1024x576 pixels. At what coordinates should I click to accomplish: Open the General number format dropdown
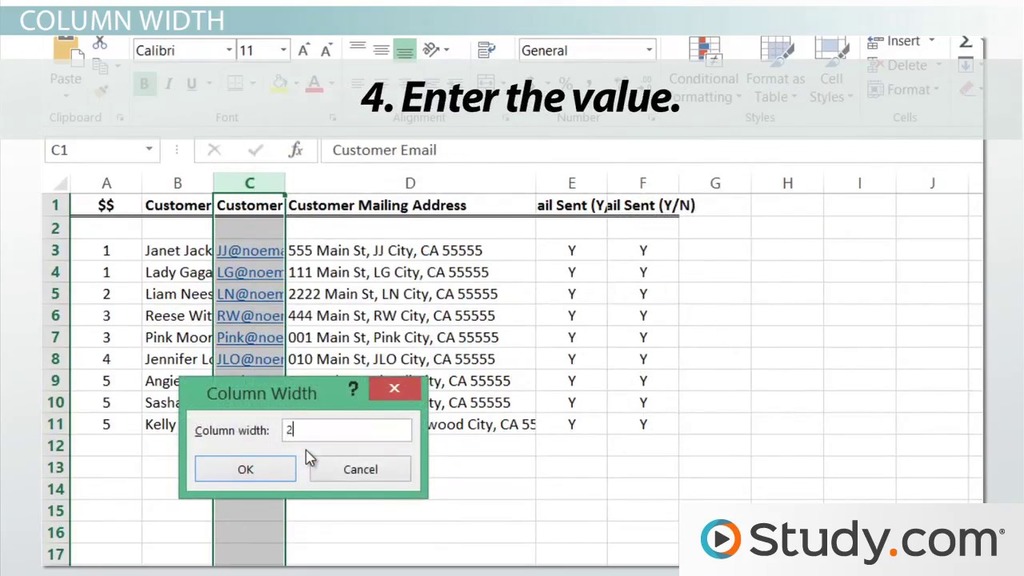pyautogui.click(x=648, y=50)
